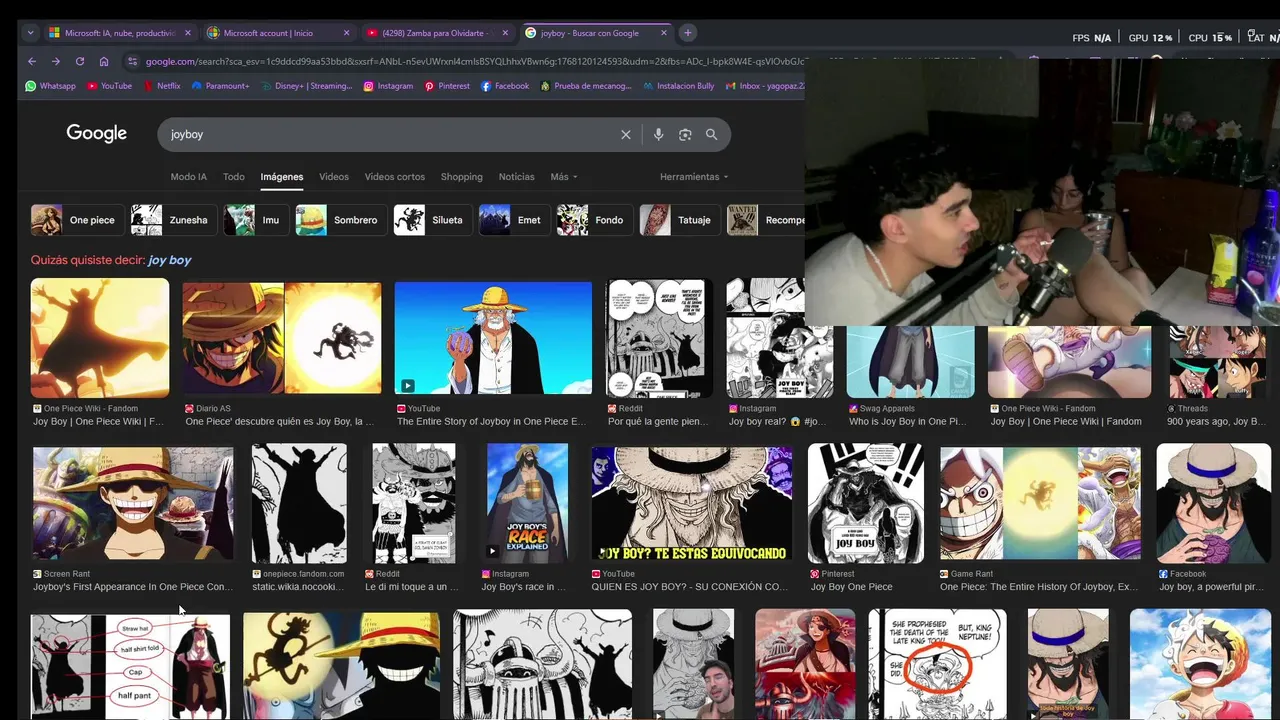The width and height of the screenshot is (1280, 720).
Task: Go back with browser back arrow
Action: click(x=32, y=61)
